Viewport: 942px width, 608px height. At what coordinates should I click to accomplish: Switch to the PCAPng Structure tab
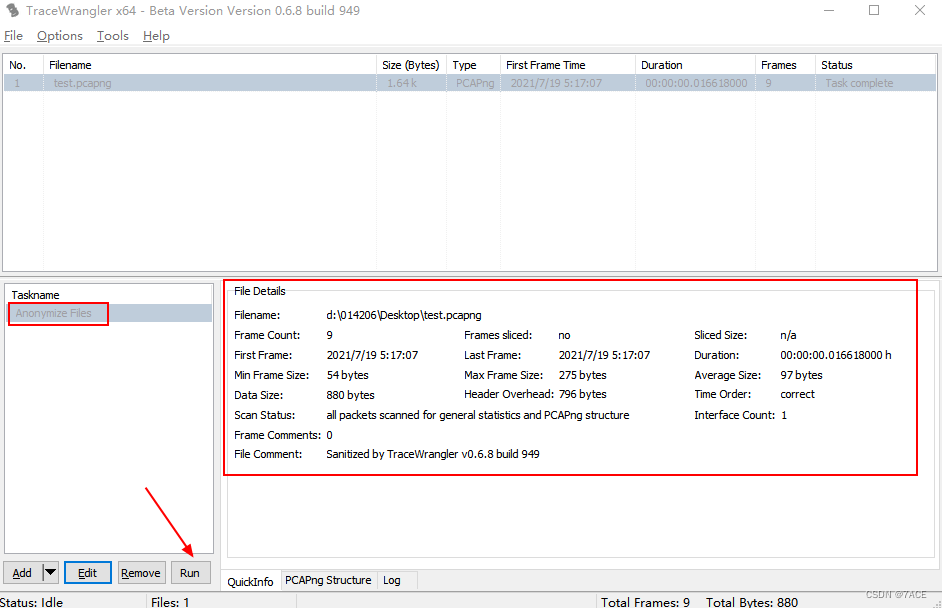click(x=328, y=580)
